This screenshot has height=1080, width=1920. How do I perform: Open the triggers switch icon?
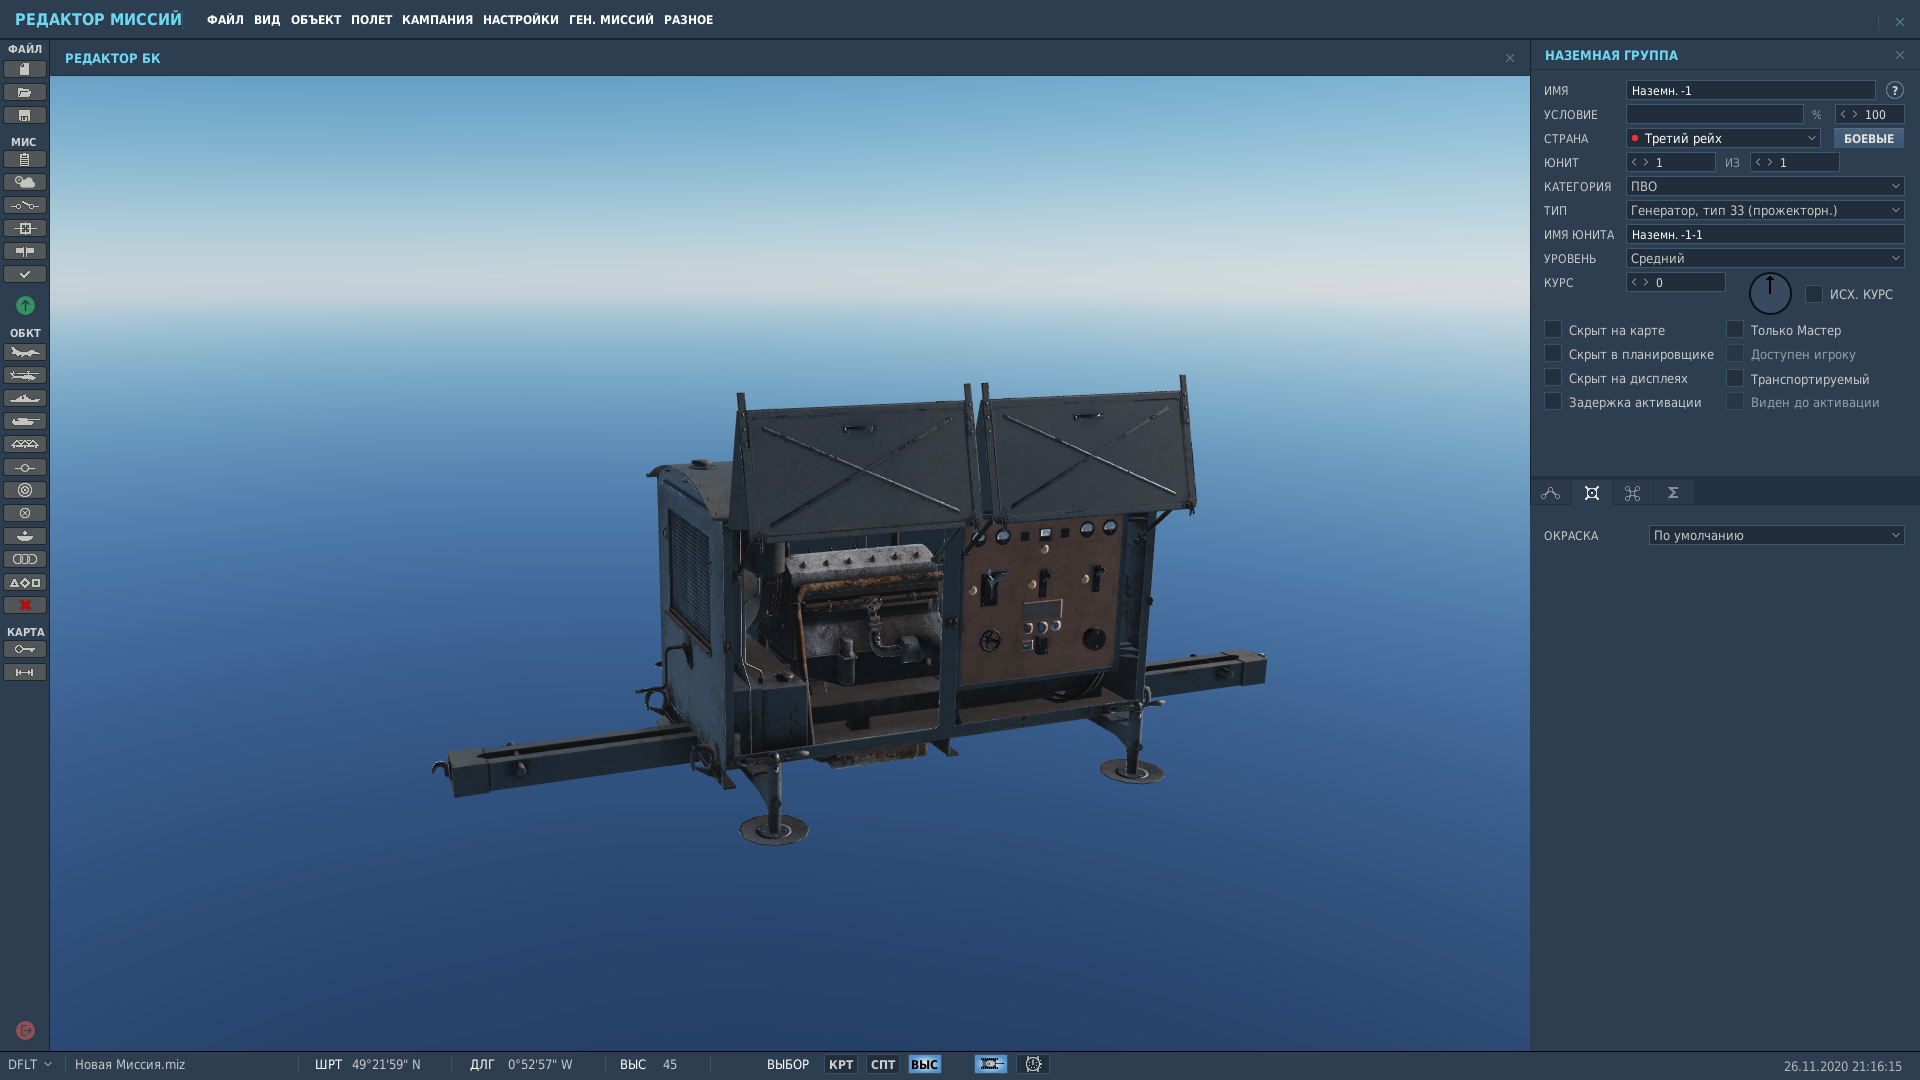(25, 205)
